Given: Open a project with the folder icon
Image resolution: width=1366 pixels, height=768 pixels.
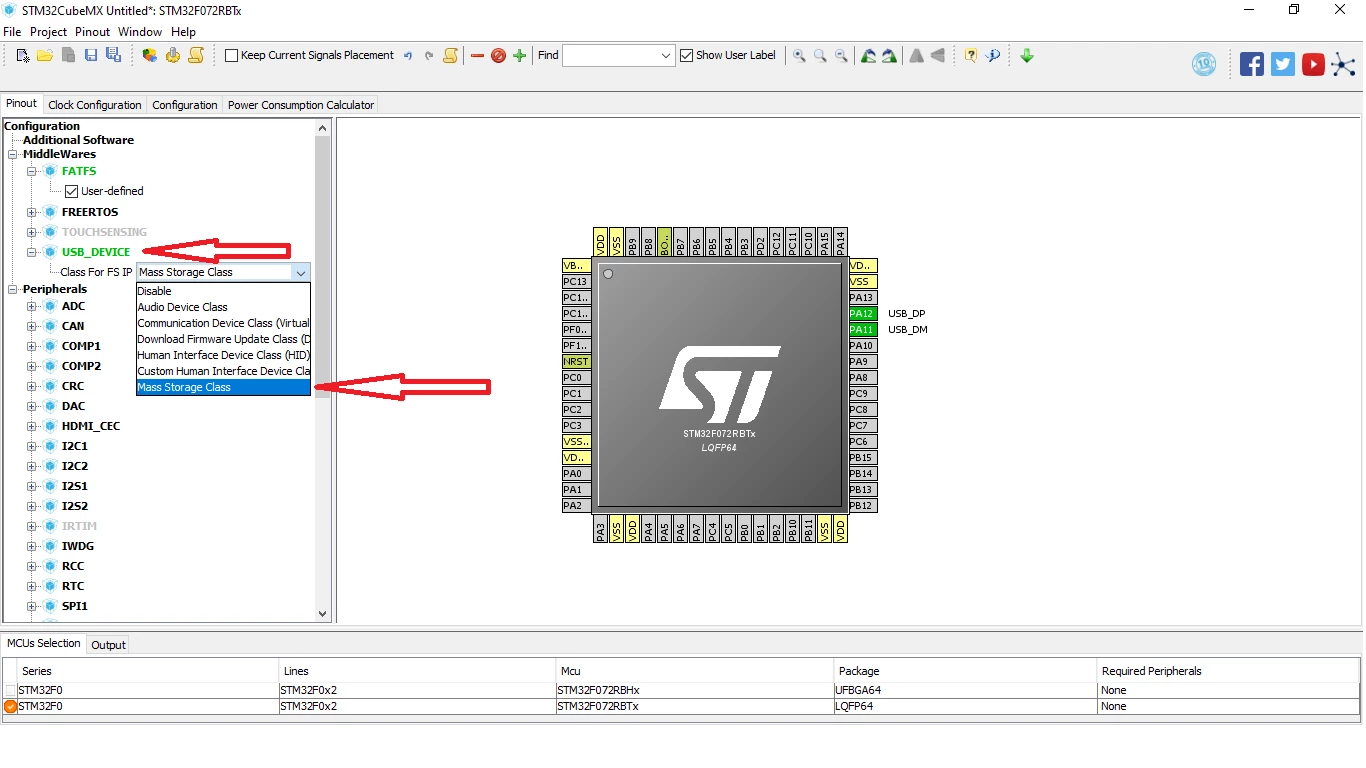Looking at the screenshot, I should pos(45,56).
